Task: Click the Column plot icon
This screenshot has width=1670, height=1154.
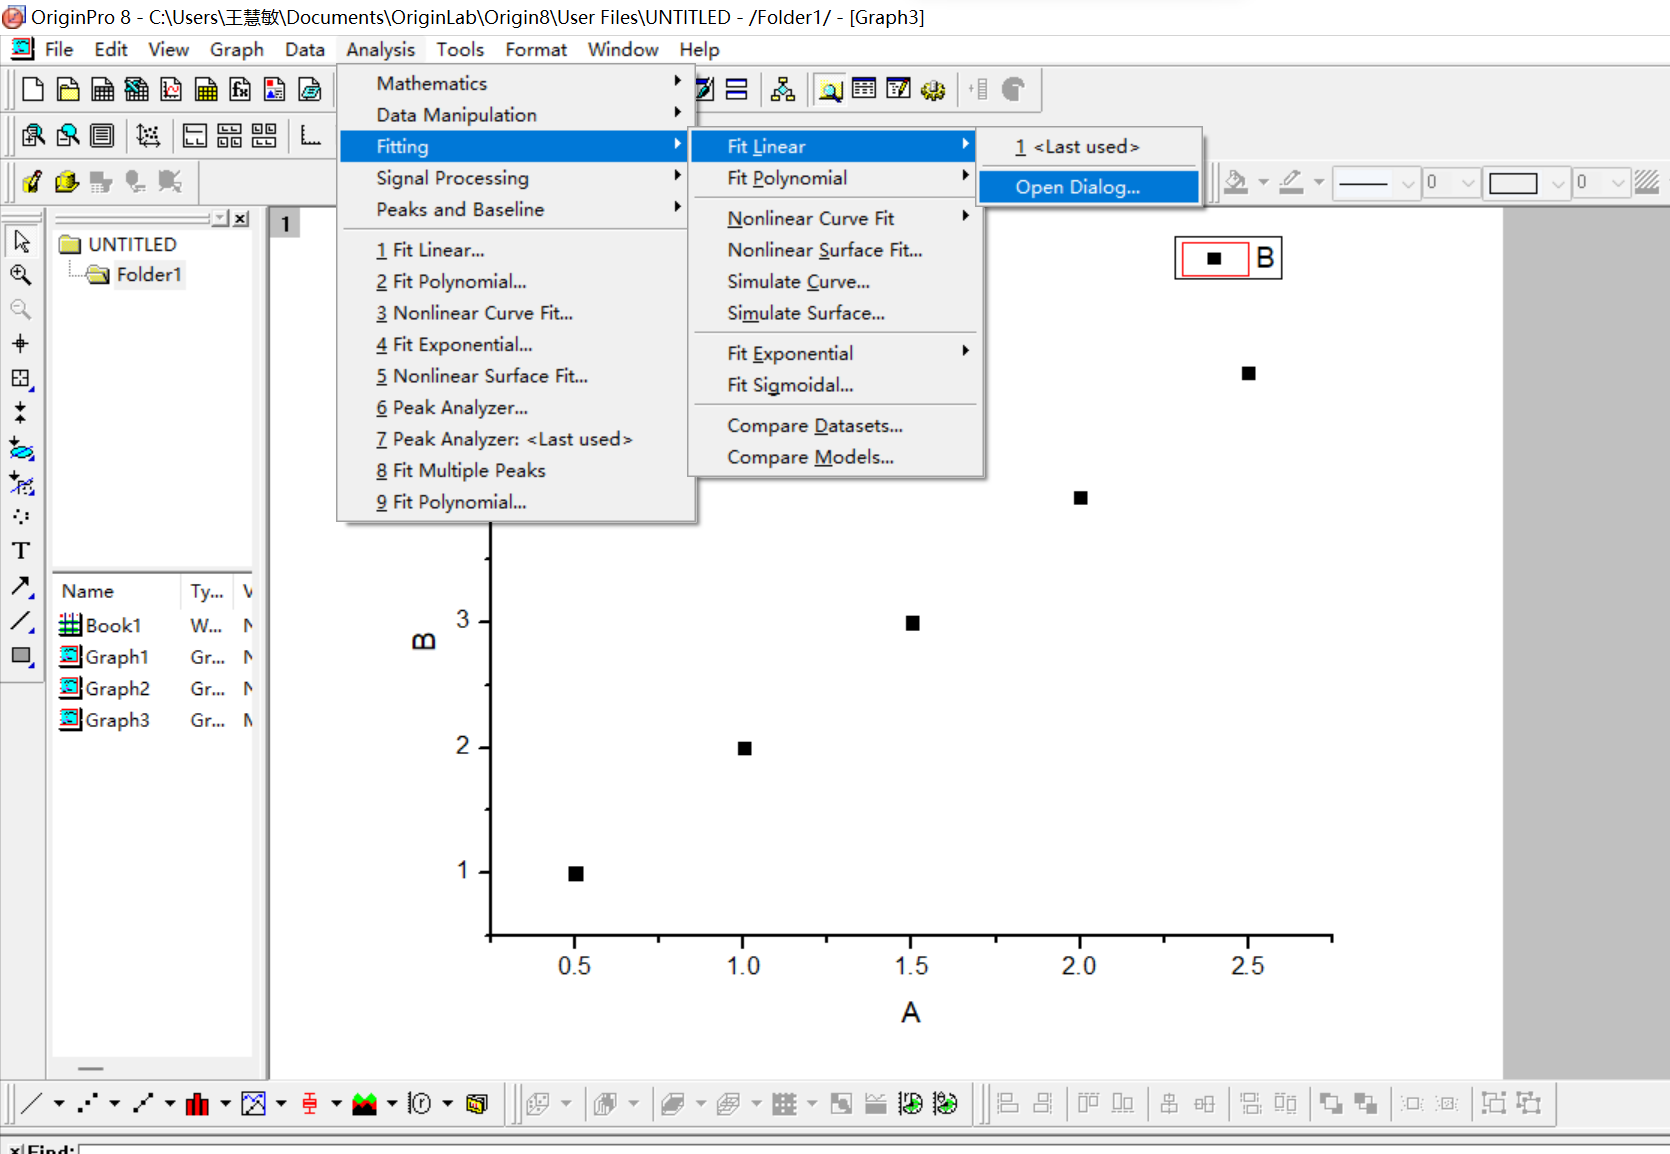Action: (198, 1104)
